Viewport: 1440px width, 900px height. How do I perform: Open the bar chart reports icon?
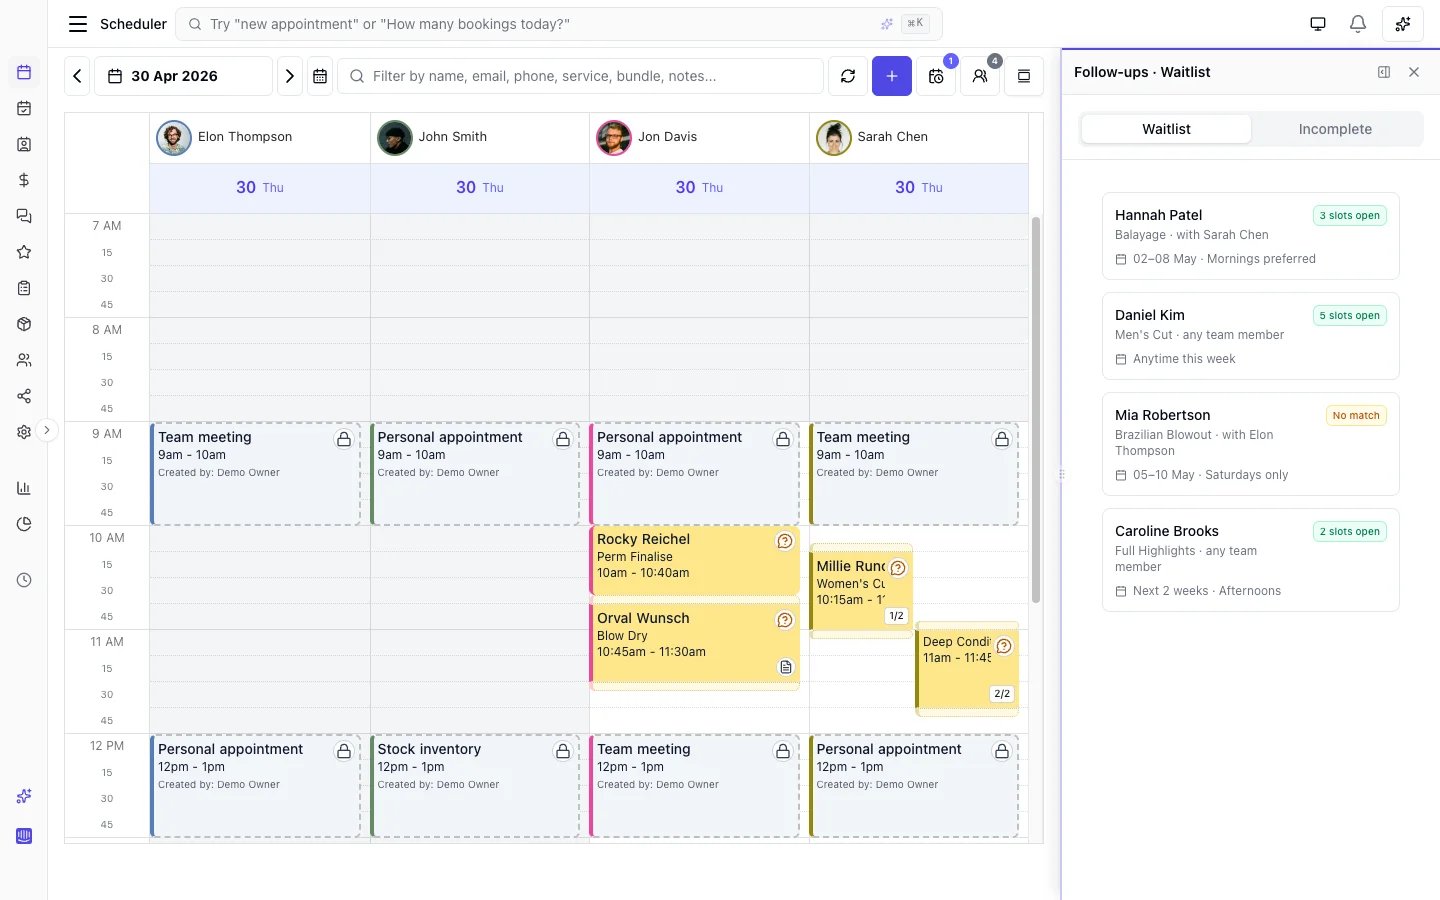(24, 488)
